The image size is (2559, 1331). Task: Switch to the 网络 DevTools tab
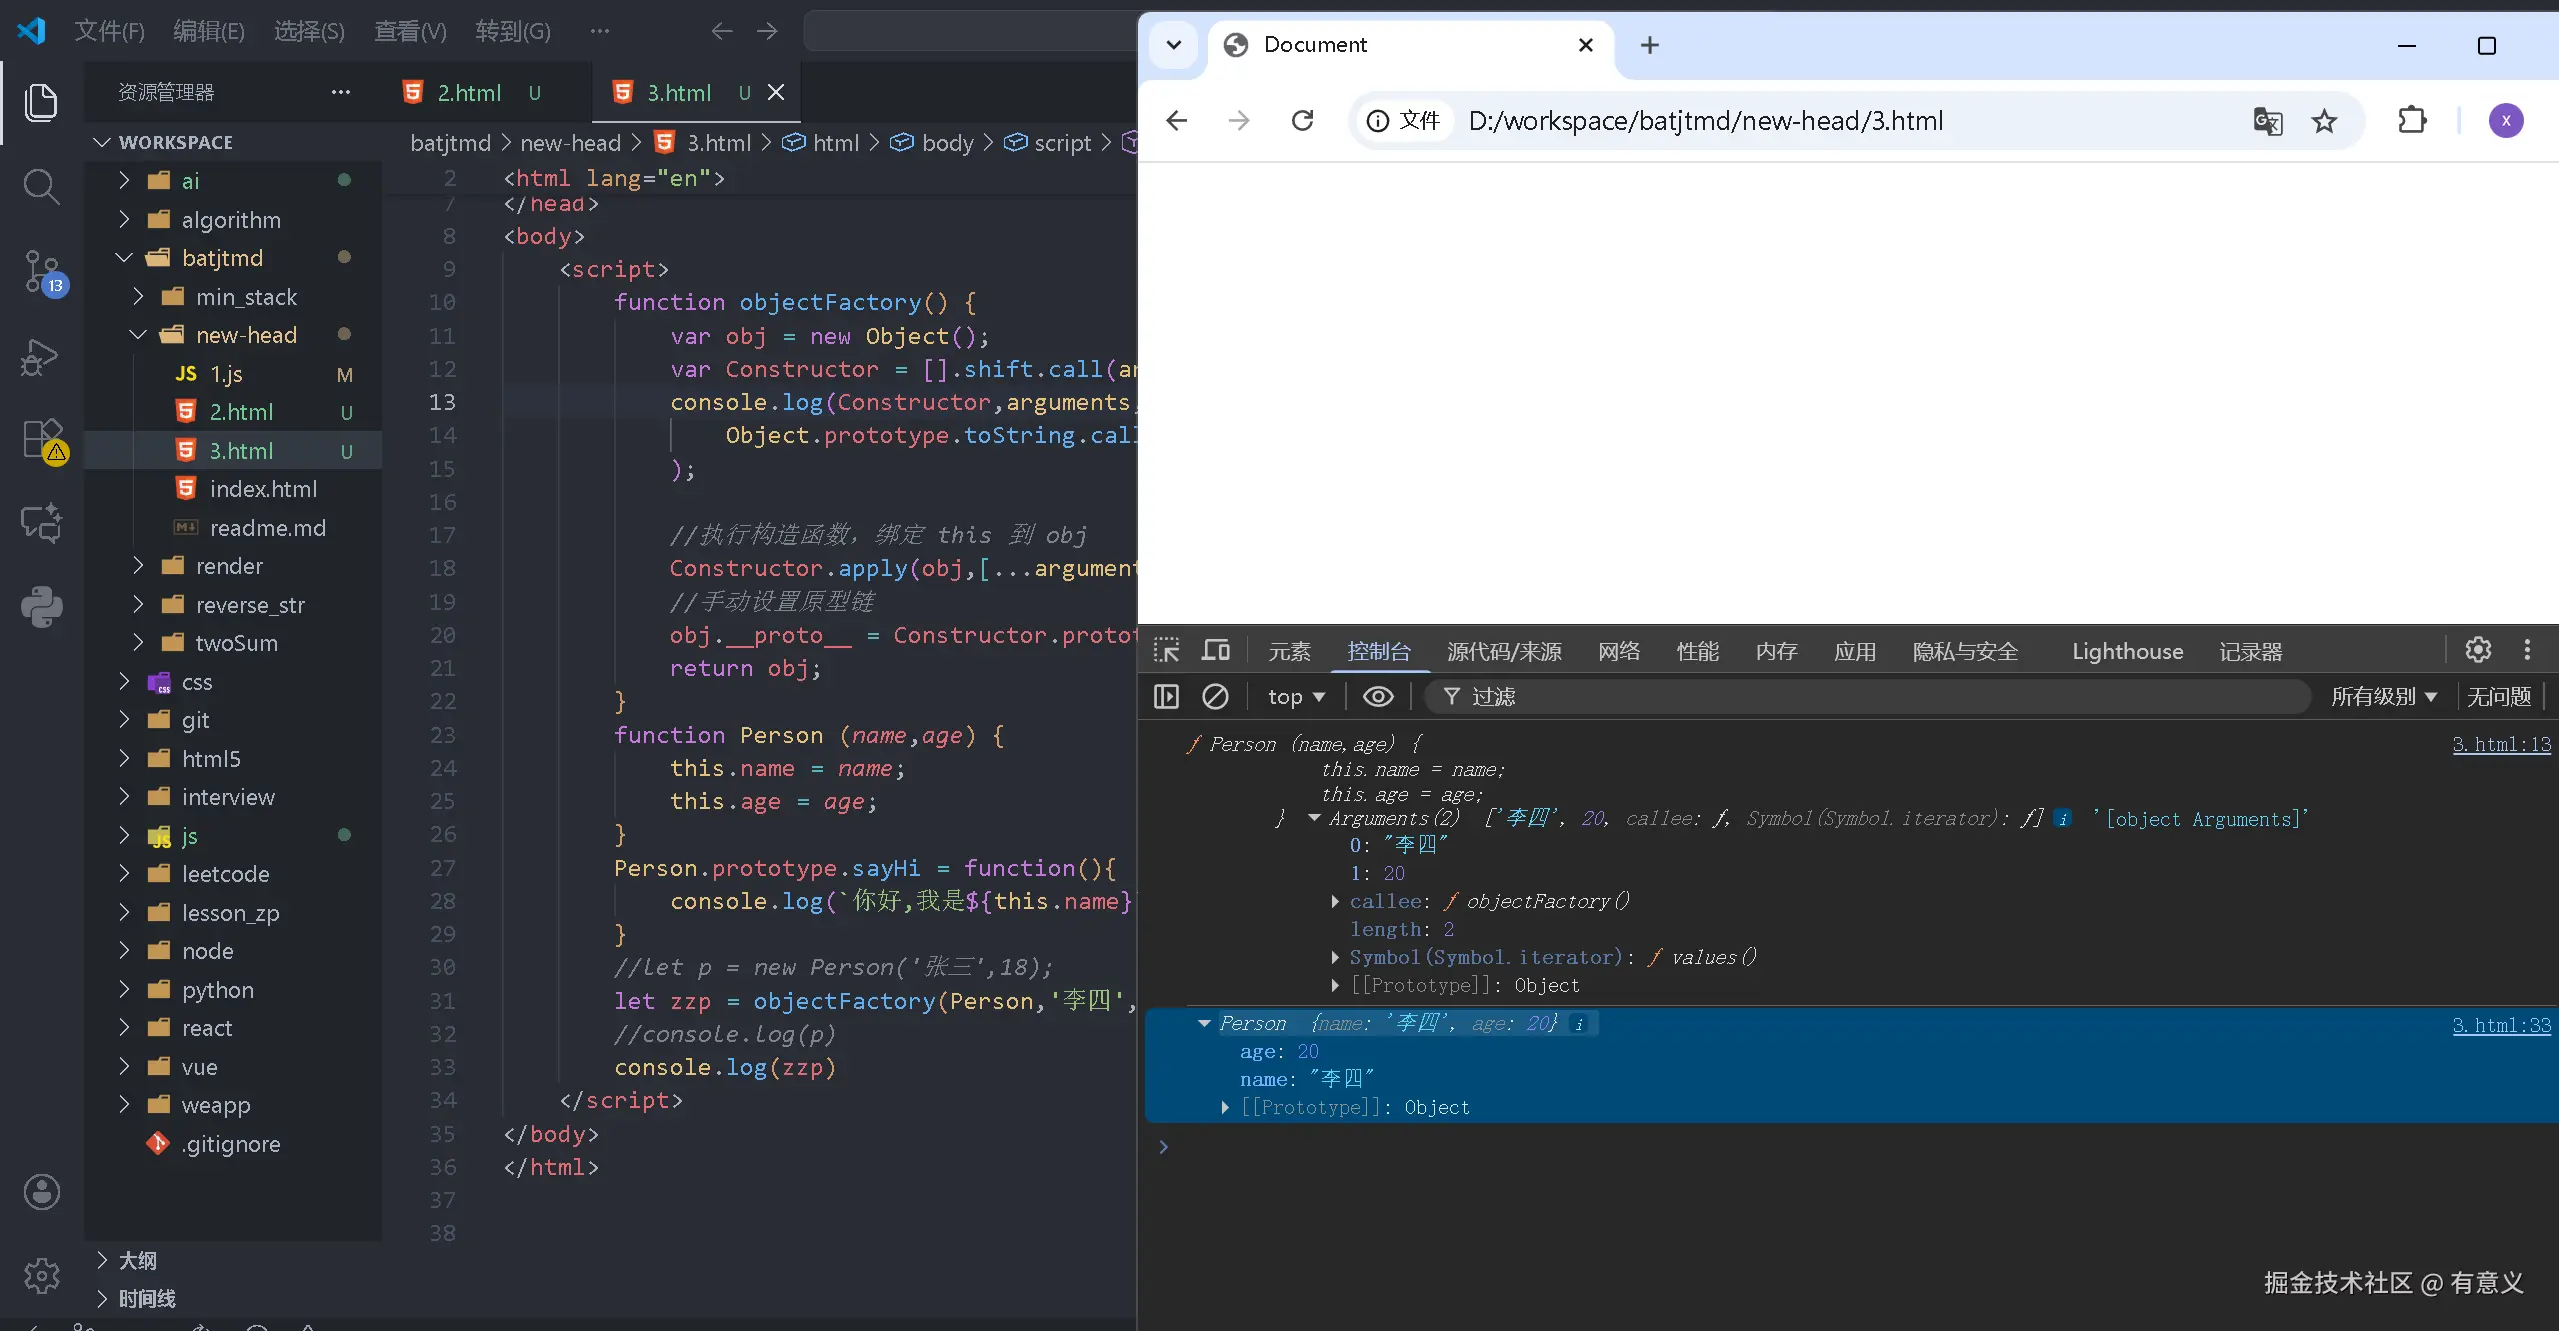point(1618,651)
